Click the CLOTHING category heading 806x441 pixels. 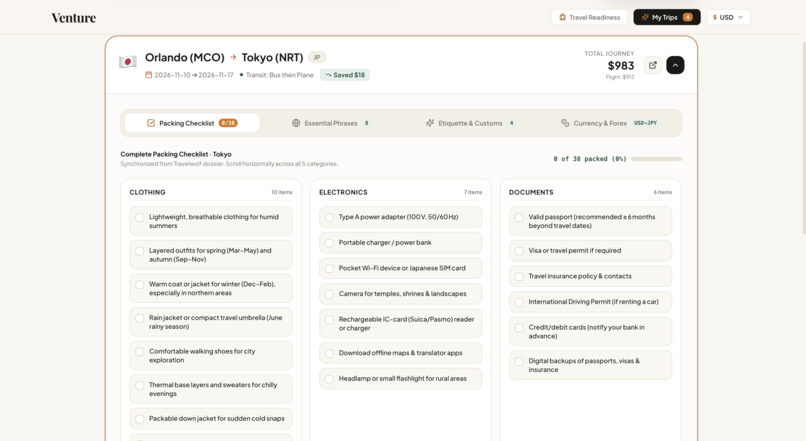pyautogui.click(x=148, y=192)
